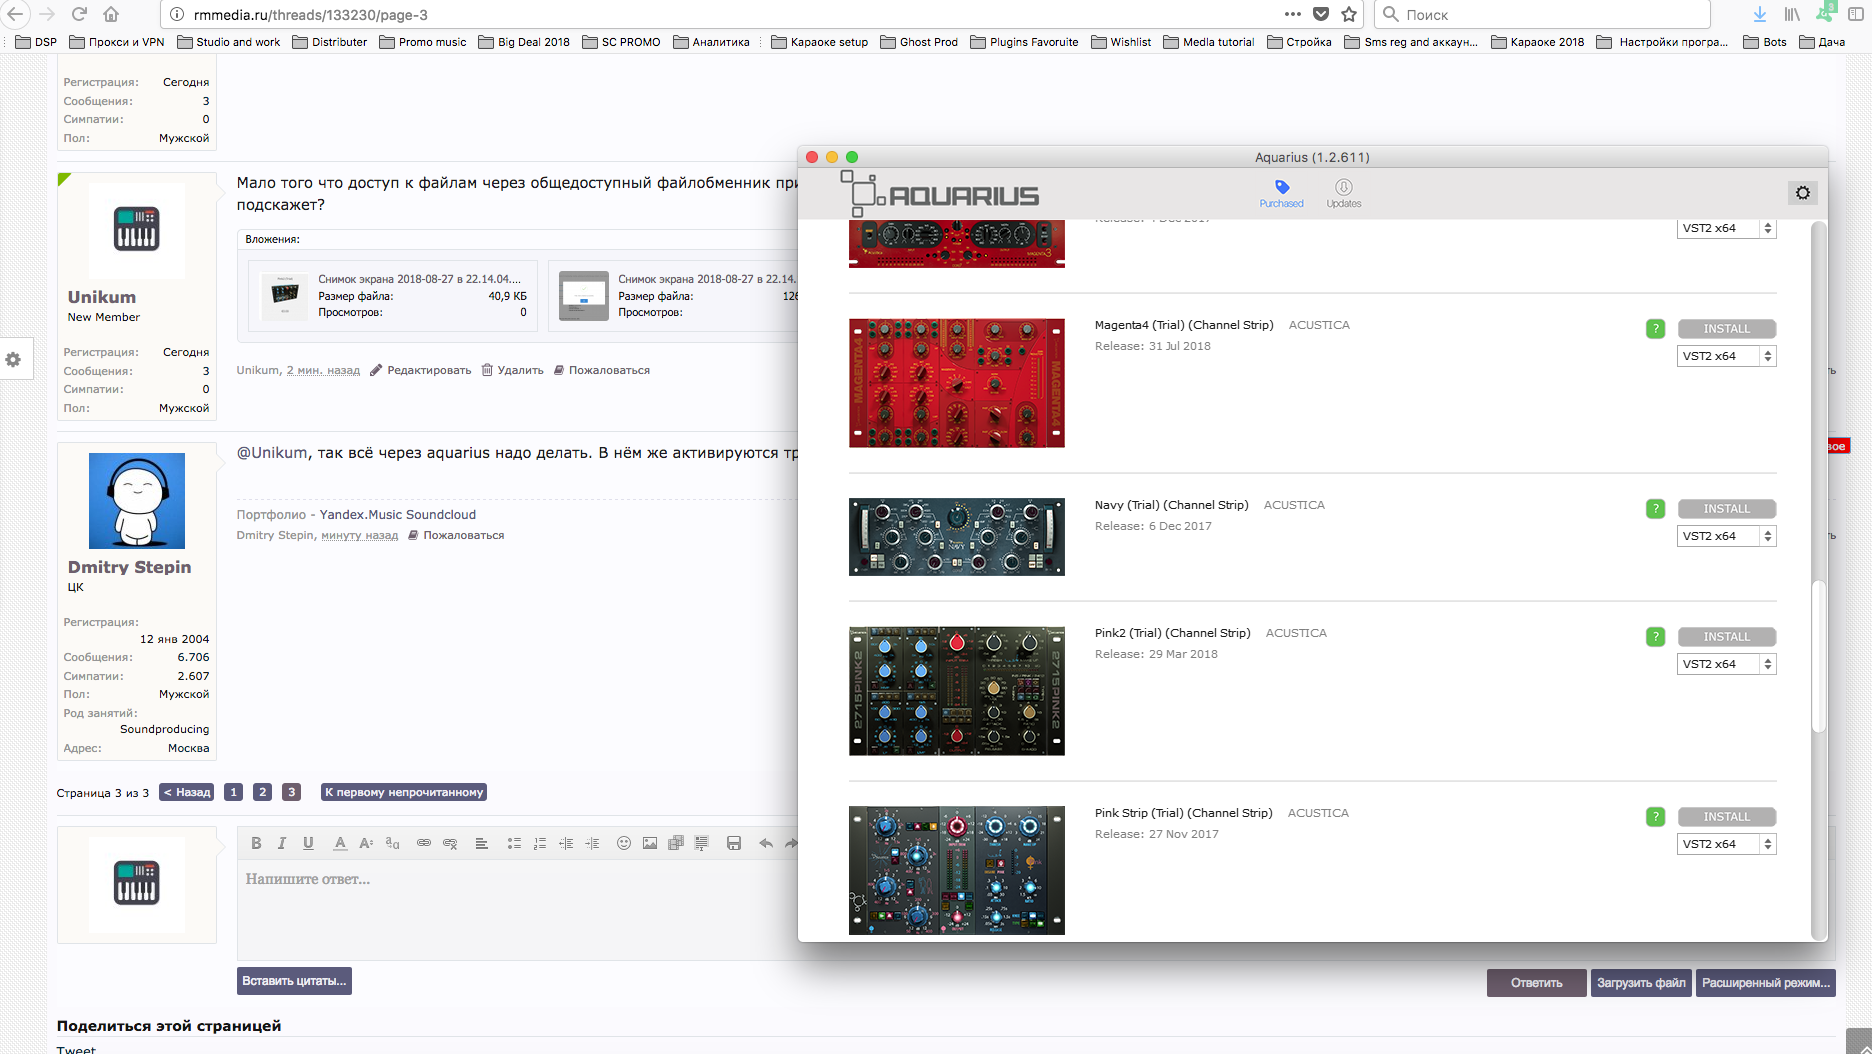
Task: Go to the browser home page
Action: pyautogui.click(x=111, y=14)
